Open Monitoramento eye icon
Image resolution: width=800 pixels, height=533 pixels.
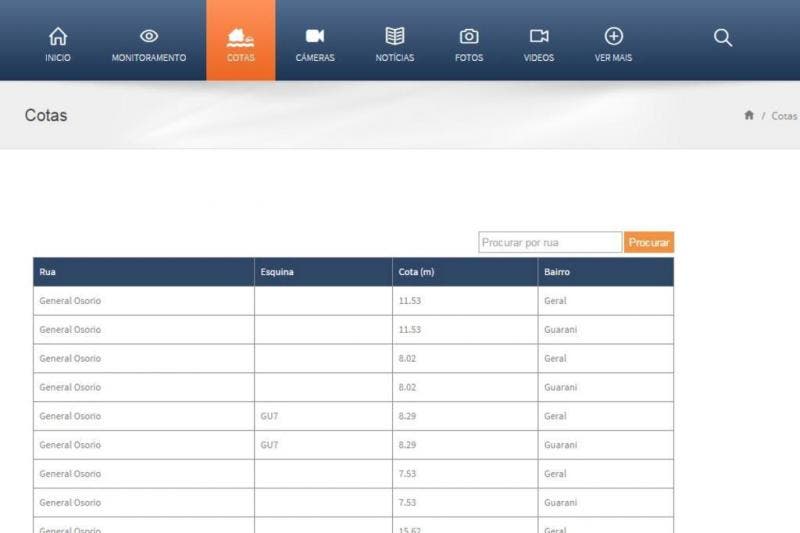coord(149,37)
